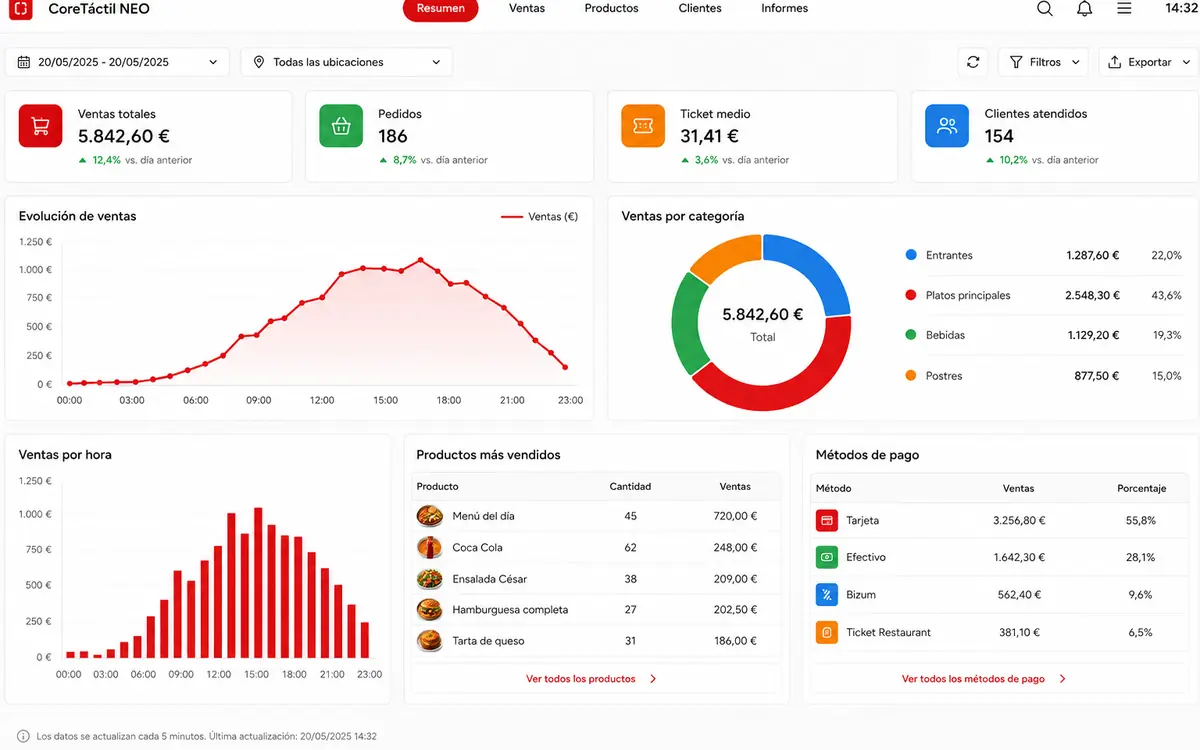Select the Tarjeta payment card icon
This screenshot has height=750, width=1200.
(827, 520)
